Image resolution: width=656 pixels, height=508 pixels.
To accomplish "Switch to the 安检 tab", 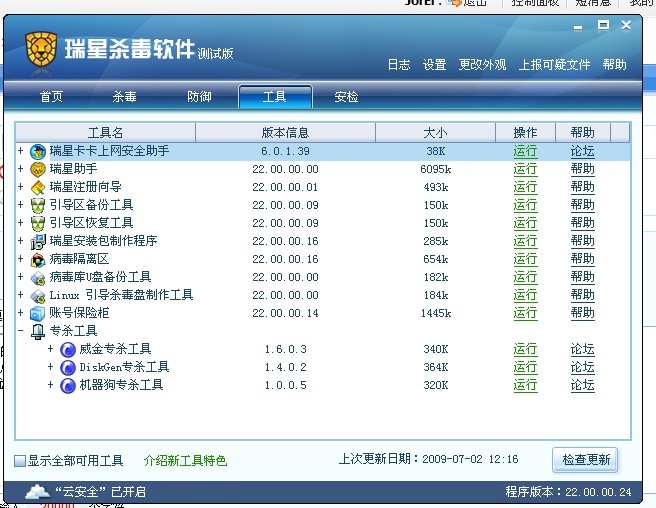I will tap(346, 97).
